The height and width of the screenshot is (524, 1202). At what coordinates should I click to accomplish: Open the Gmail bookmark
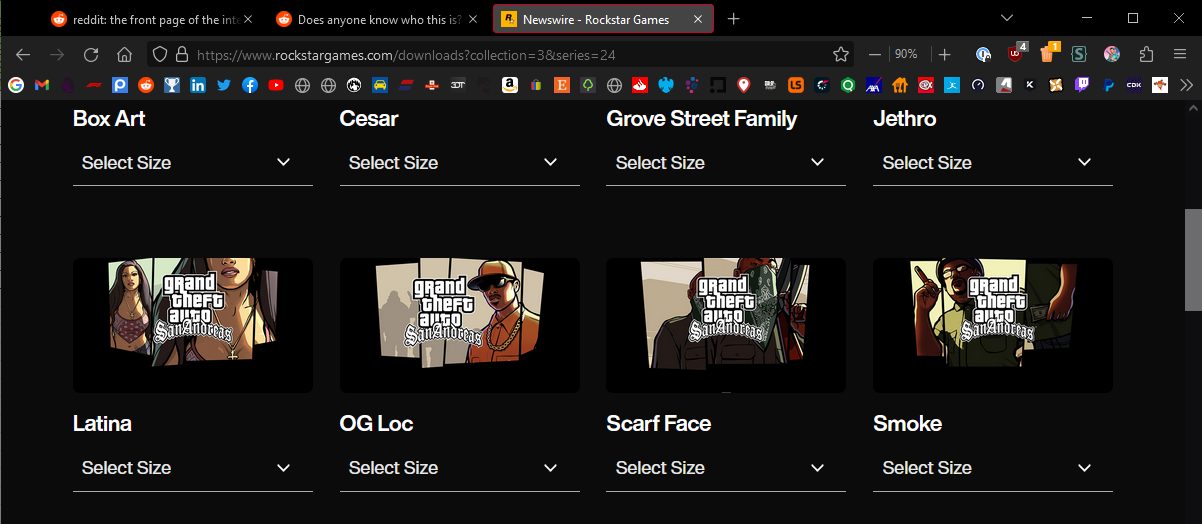pos(42,85)
